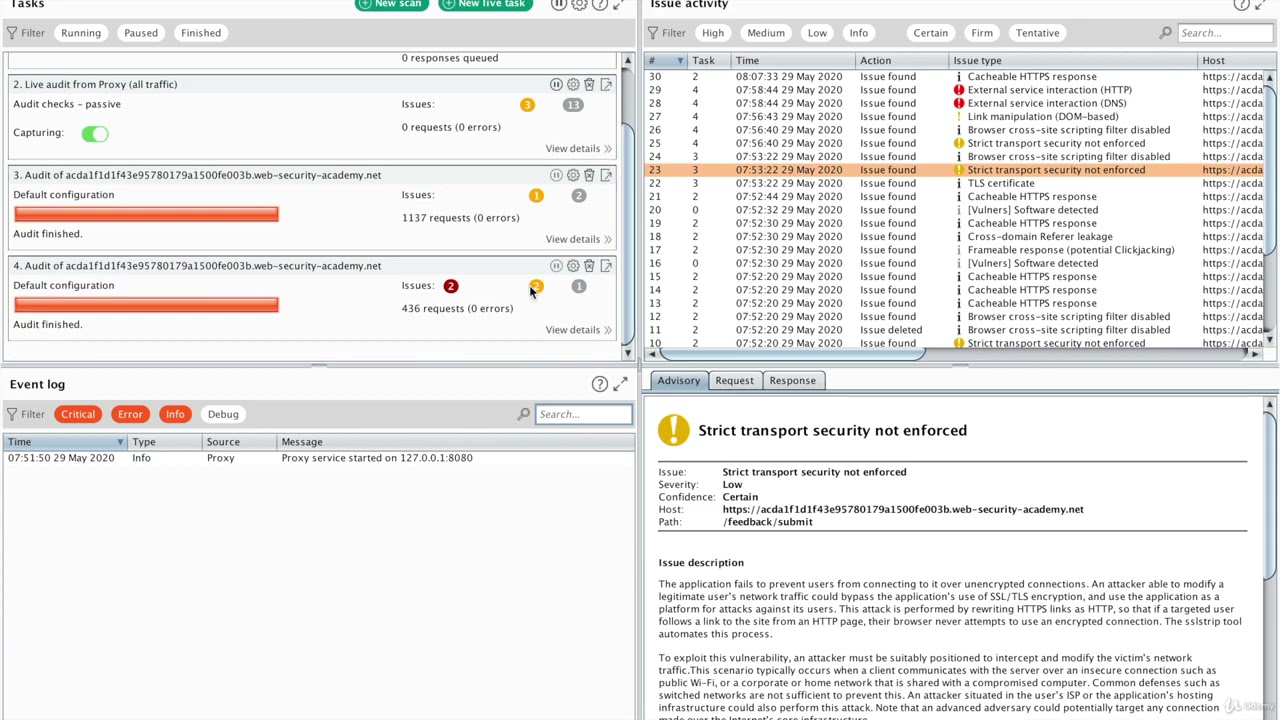1280x720 pixels.
Task: Select issue row 22 TLS certificate
Action: [x=955, y=184]
